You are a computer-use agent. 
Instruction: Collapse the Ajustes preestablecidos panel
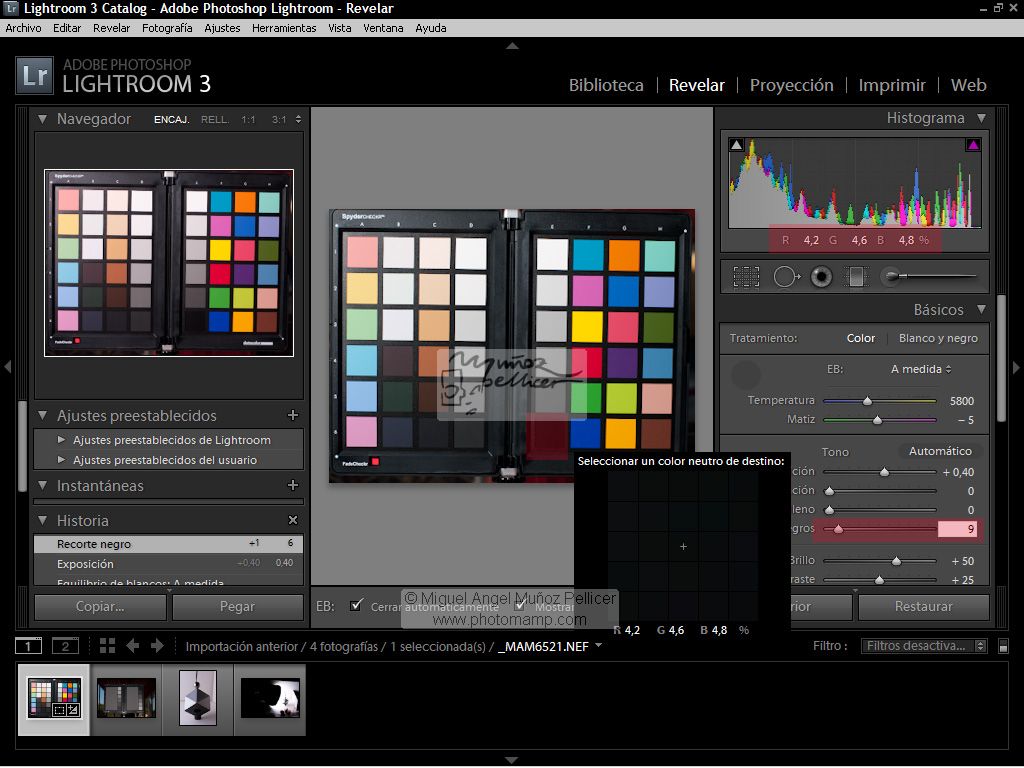(42, 415)
